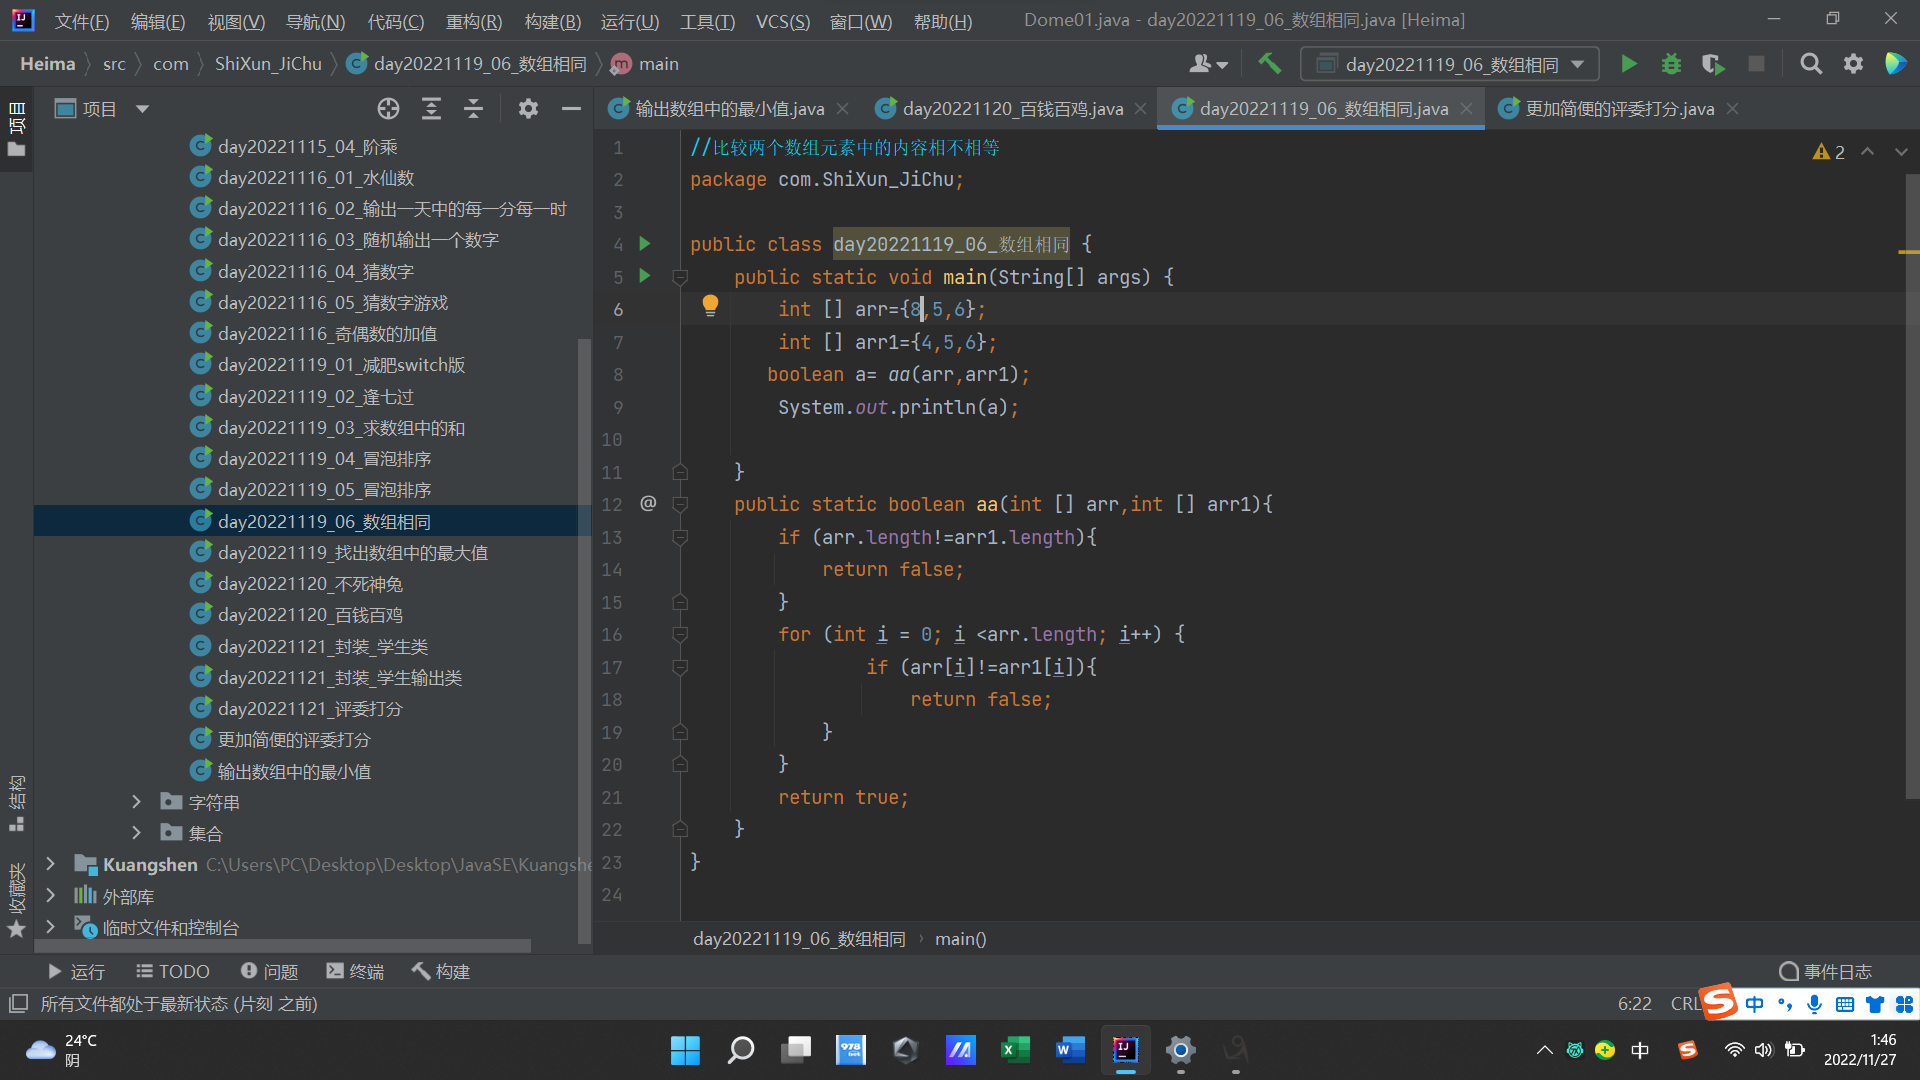Viewport: 1920px width, 1080px height.
Task: Click the Build project hammer icon
Action: click(1269, 64)
